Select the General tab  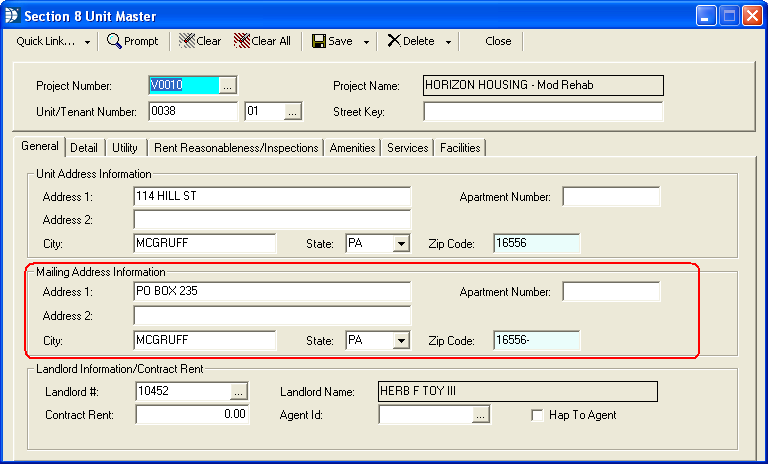click(40, 146)
